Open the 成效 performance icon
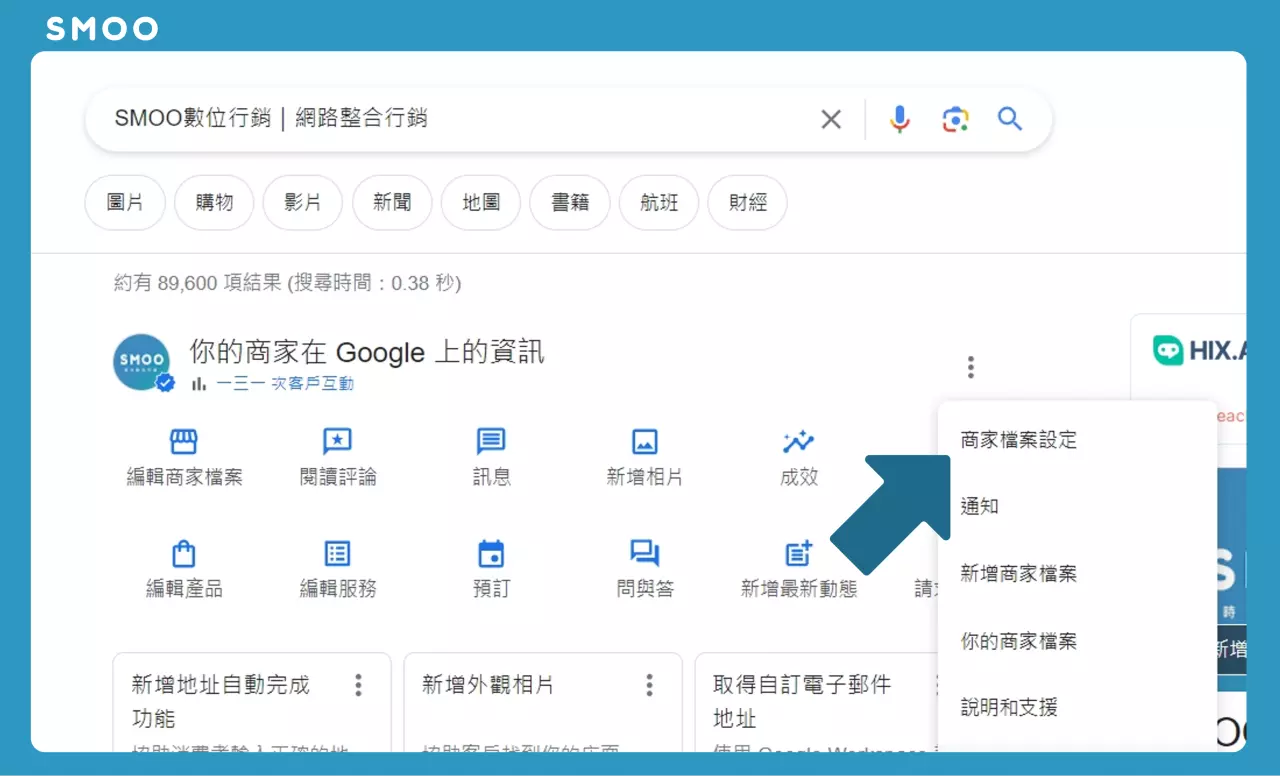The height and width of the screenshot is (781, 1280). [x=798, y=441]
